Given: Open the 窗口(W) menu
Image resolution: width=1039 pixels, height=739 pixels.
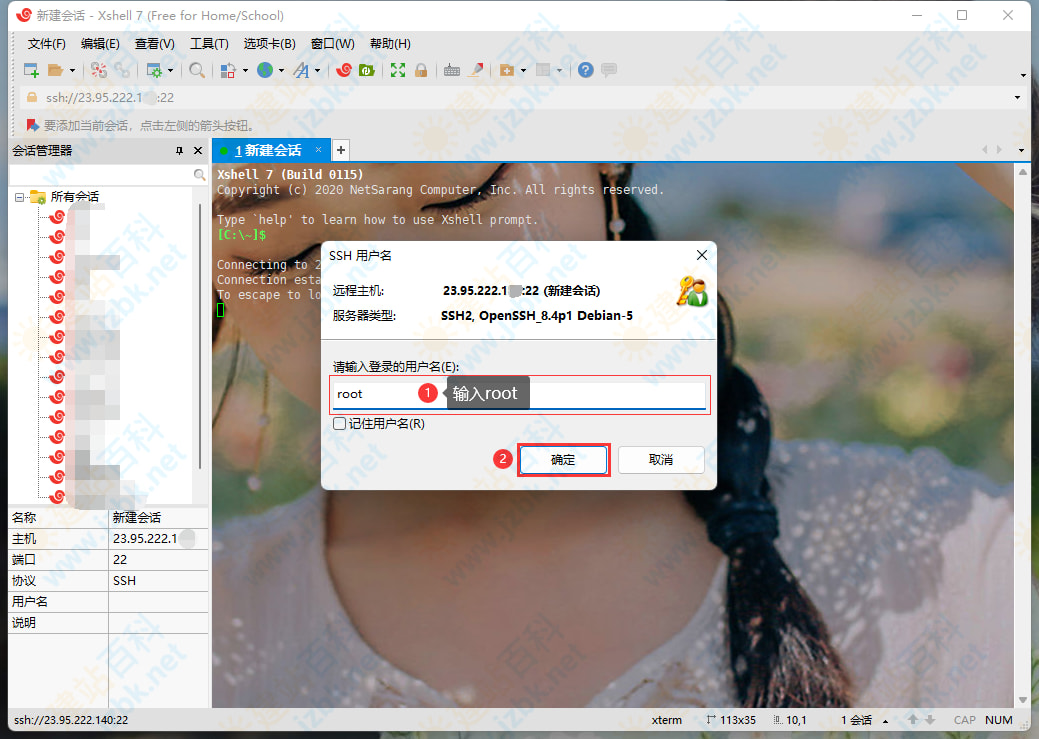Looking at the screenshot, I should [x=333, y=44].
